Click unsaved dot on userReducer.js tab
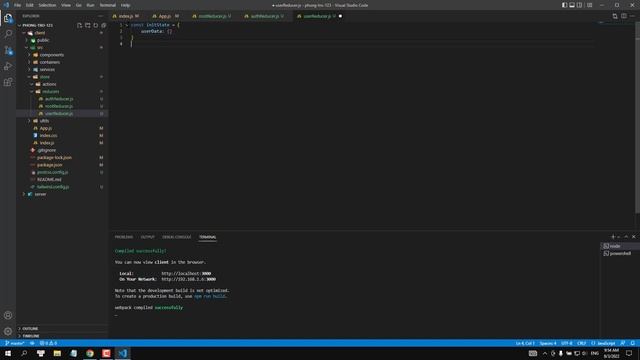 [340, 16]
